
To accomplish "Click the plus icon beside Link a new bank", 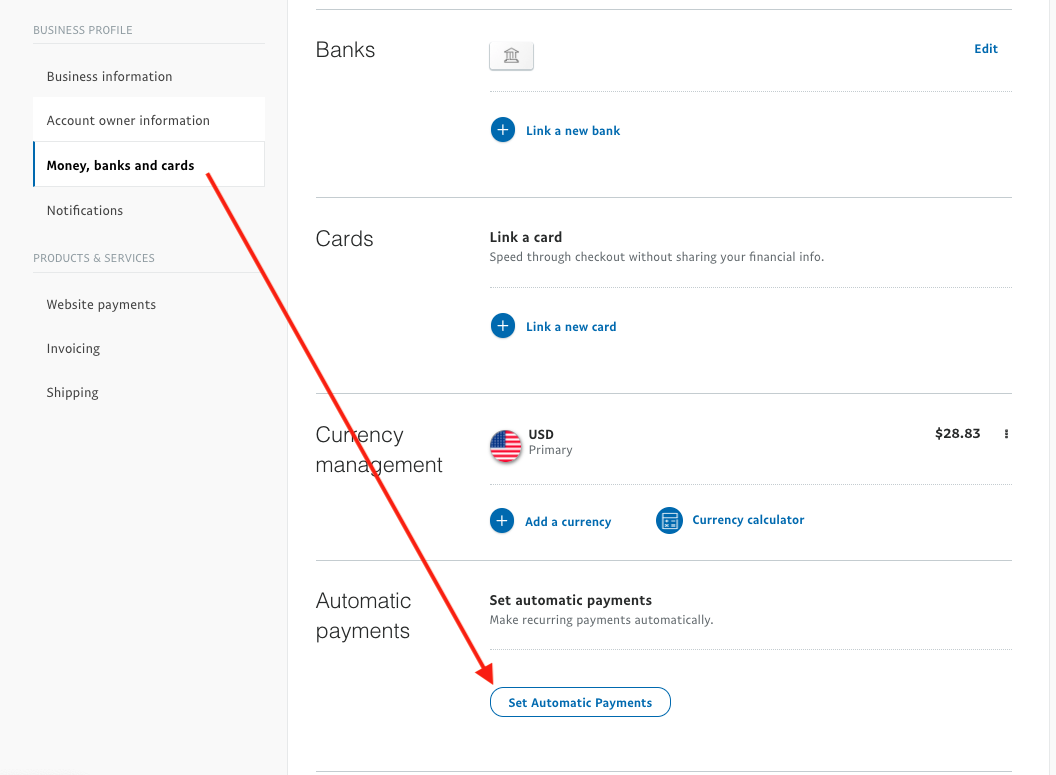I will (x=502, y=130).
